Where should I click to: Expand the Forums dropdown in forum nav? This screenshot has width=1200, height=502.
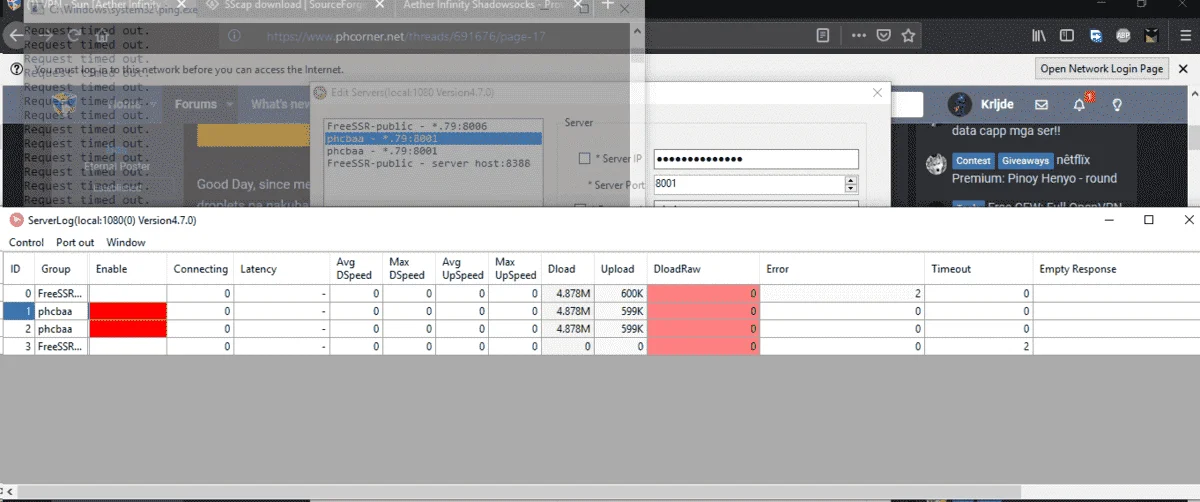pyautogui.click(x=231, y=104)
